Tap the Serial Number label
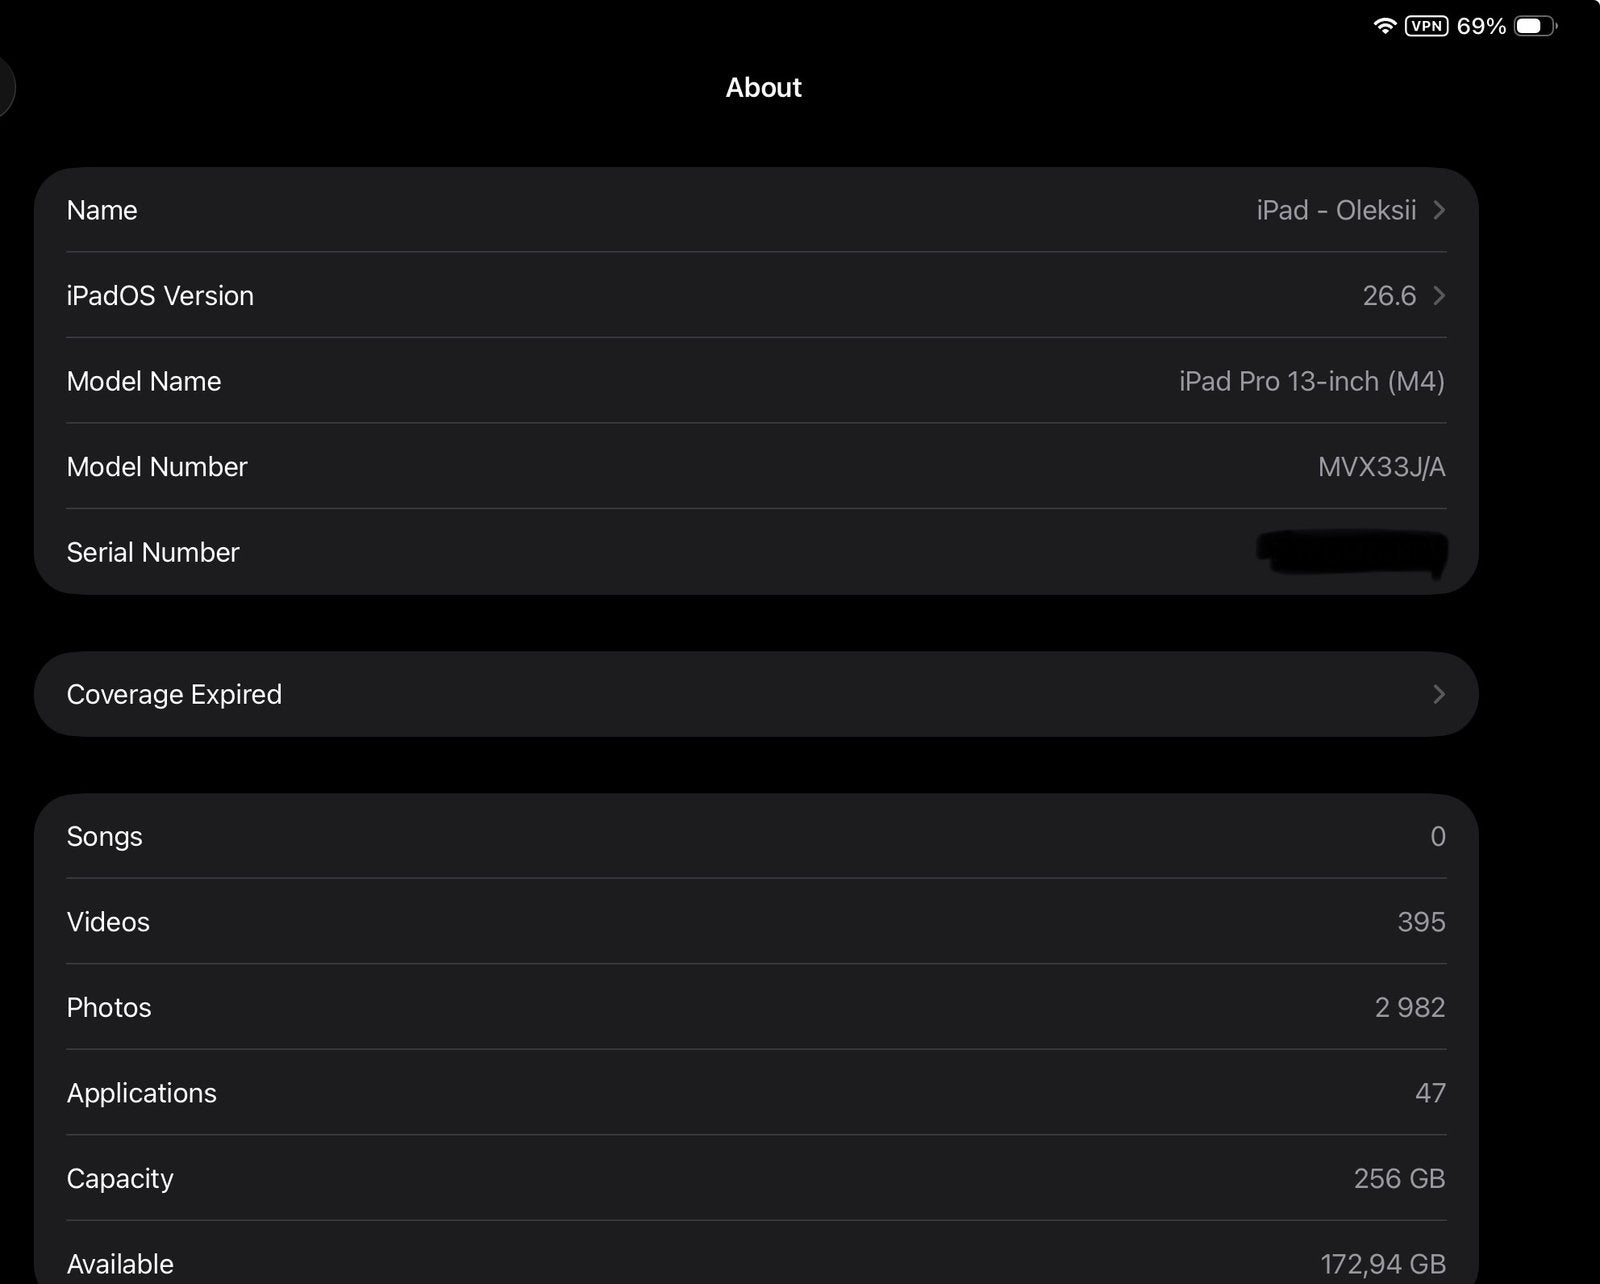The height and width of the screenshot is (1284, 1600). (153, 552)
